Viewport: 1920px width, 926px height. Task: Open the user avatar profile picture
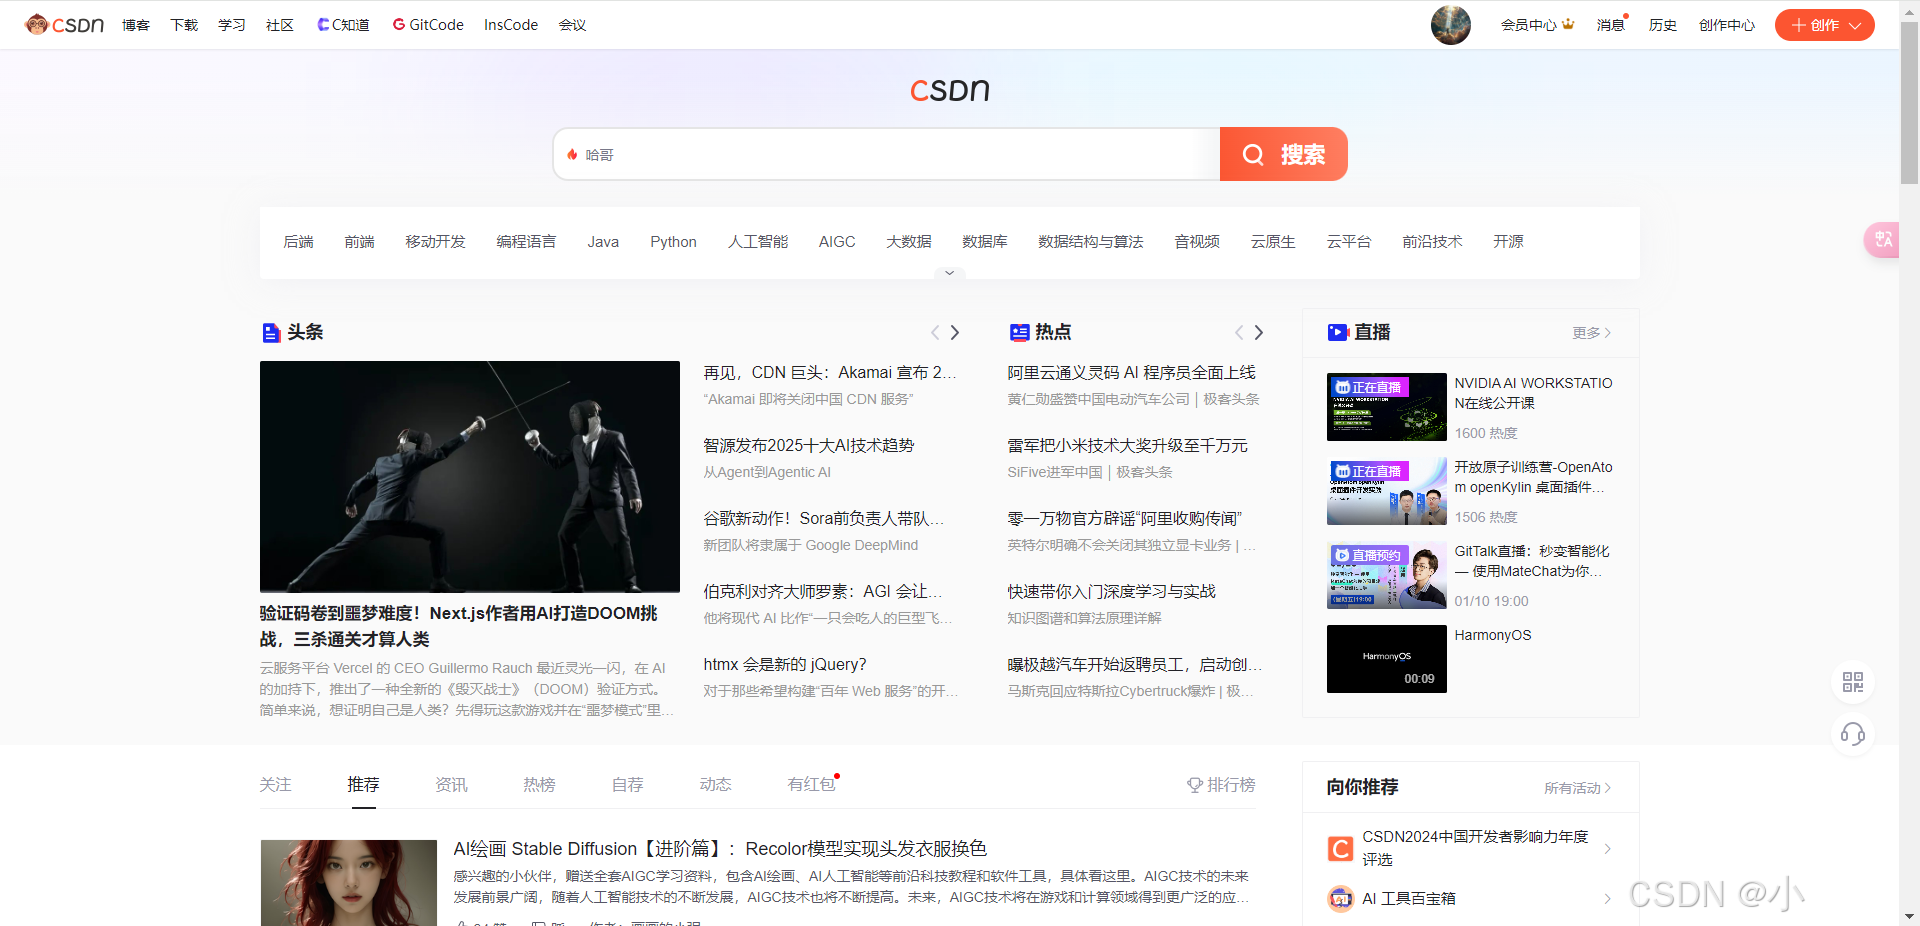click(x=1450, y=25)
